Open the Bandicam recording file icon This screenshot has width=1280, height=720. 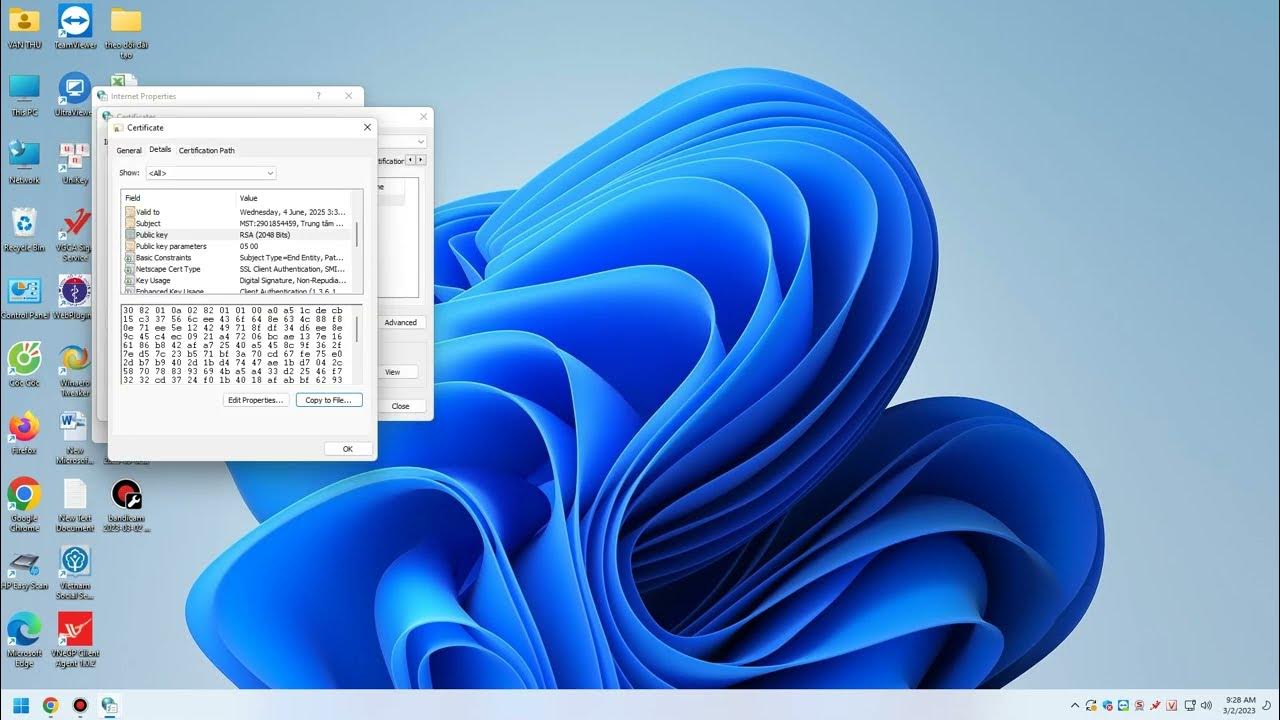pos(126,505)
